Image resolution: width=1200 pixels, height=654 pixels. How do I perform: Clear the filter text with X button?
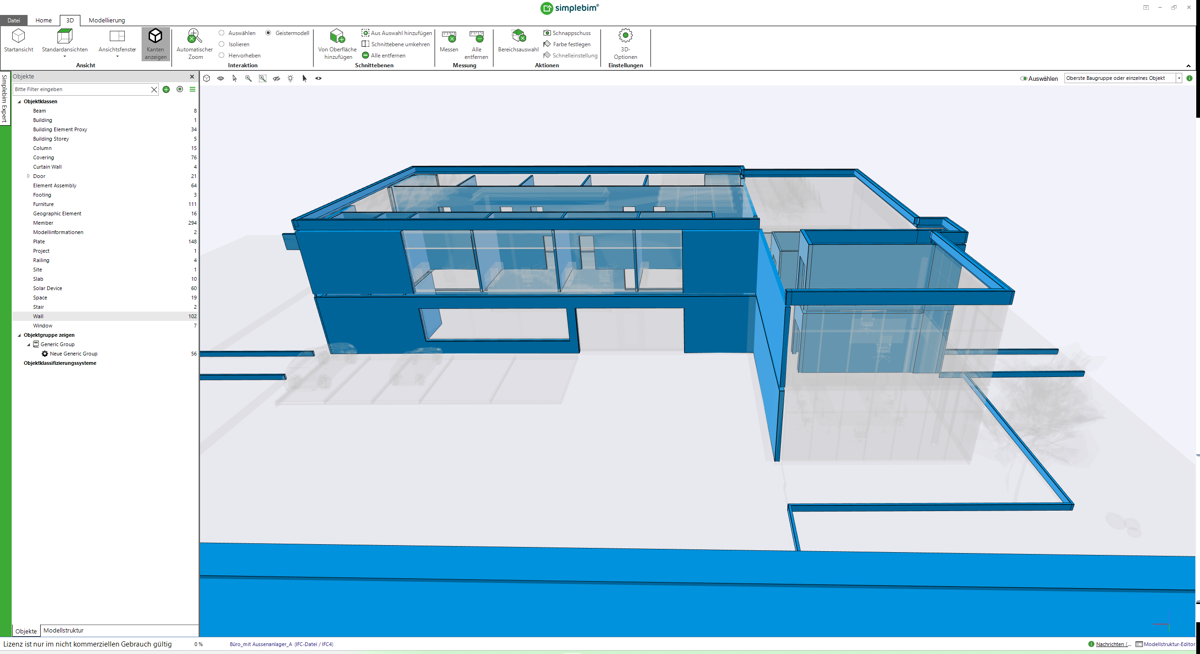point(154,89)
